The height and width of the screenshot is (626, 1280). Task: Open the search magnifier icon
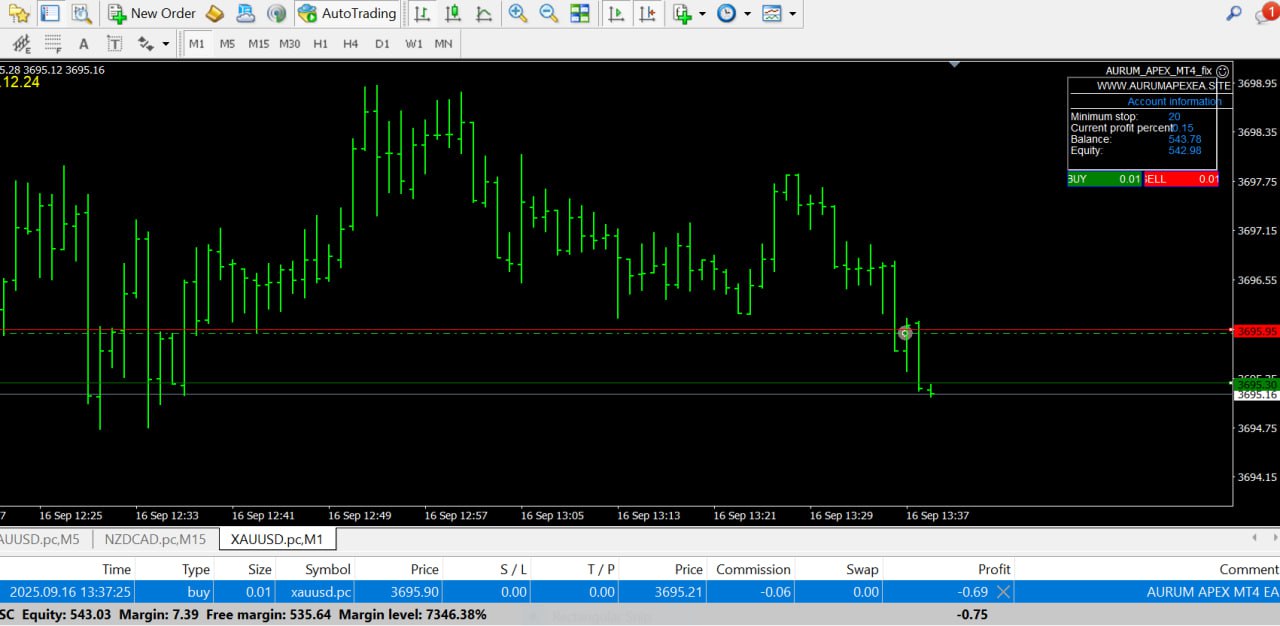point(1234,14)
